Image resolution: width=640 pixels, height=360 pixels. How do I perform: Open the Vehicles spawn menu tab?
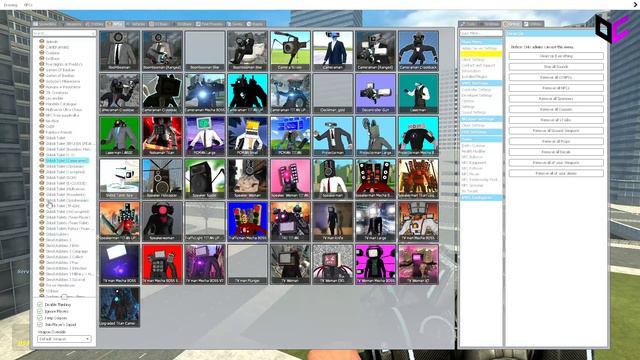pyautogui.click(x=136, y=24)
